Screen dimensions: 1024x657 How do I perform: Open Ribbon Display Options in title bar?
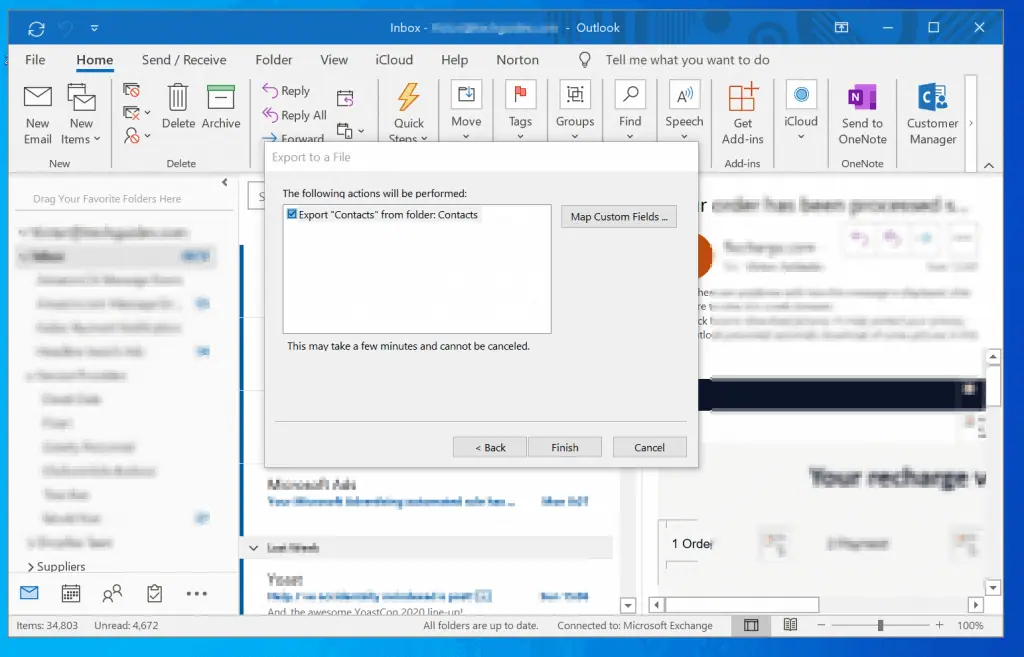tap(841, 27)
